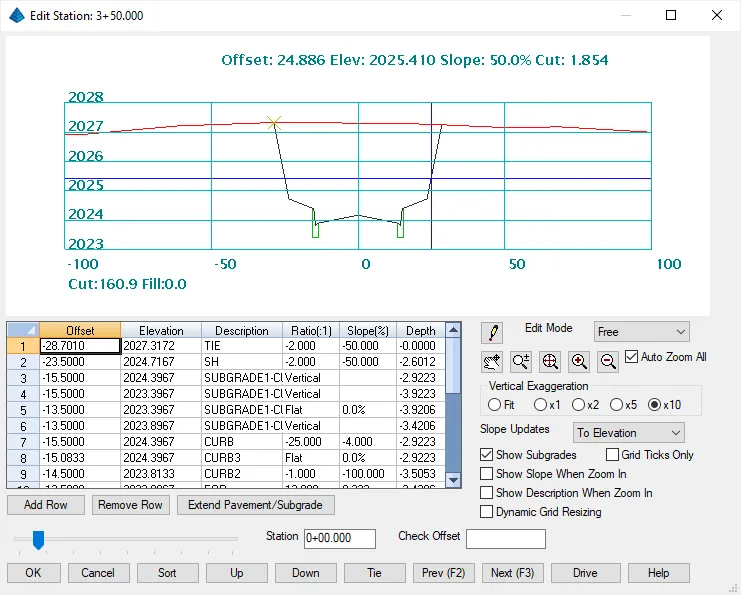Screen dimensions: 741x595
Task: Open the Edit Mode dropdown
Action: (641, 331)
